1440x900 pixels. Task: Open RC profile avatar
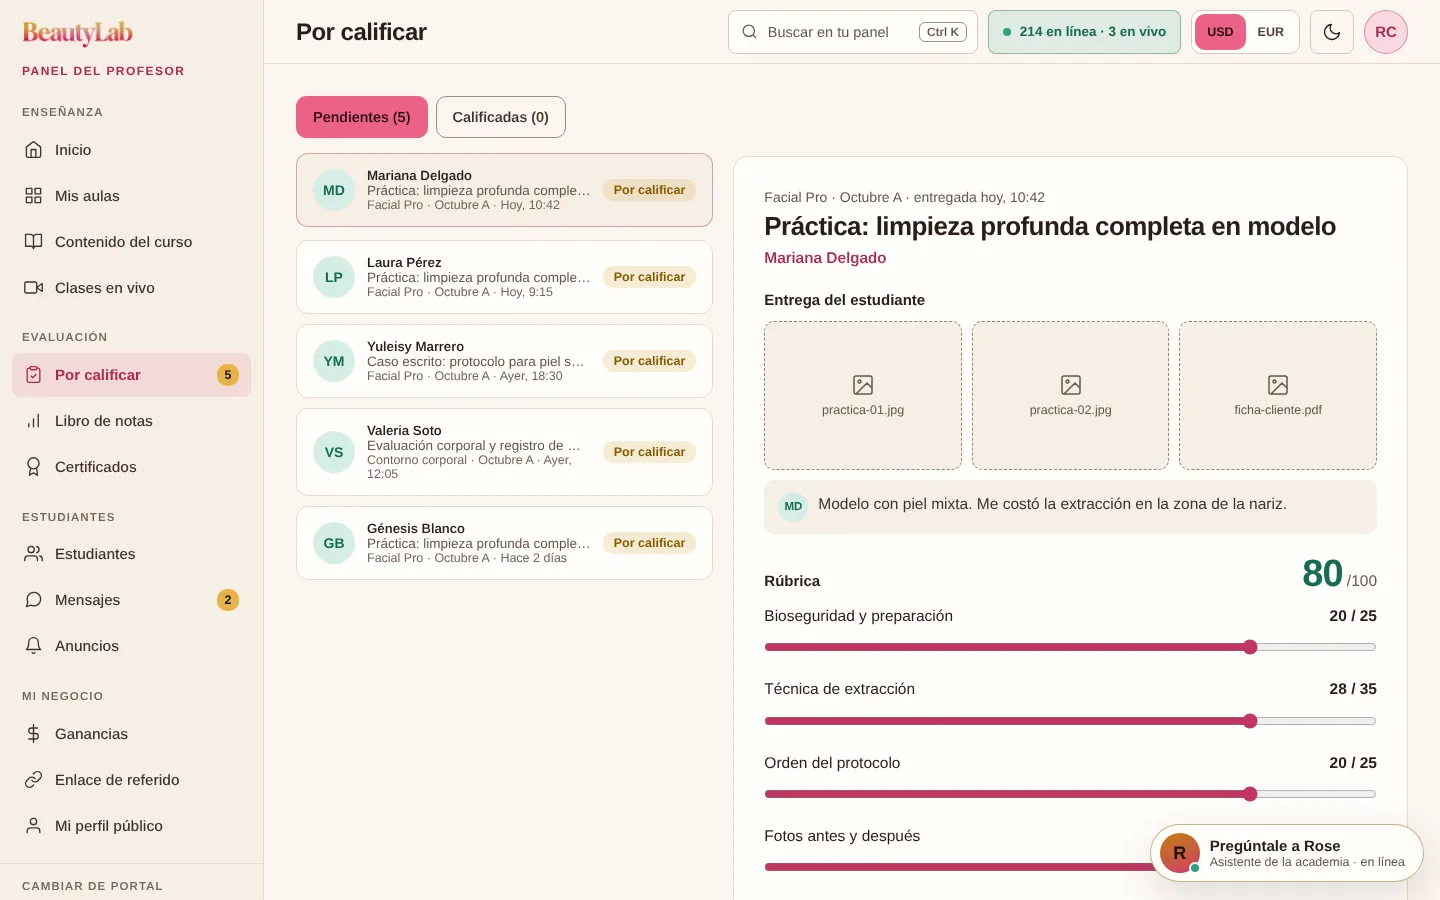[x=1386, y=32]
